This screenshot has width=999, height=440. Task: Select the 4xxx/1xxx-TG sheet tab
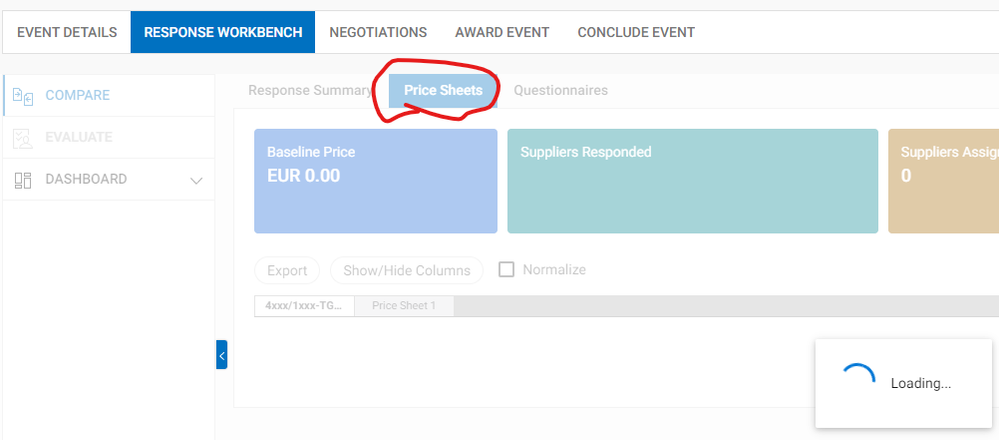click(304, 306)
